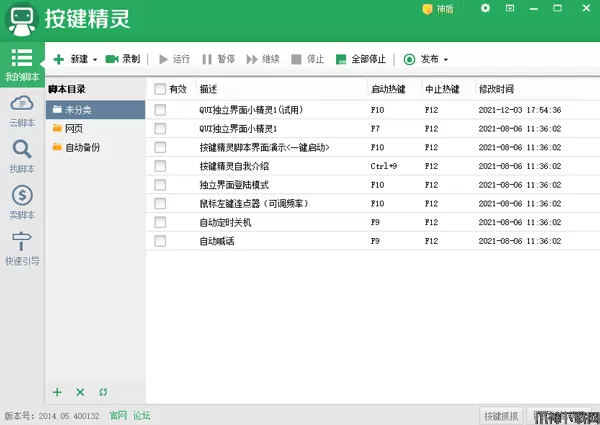Expand the 发布 publish dropdown
The height and width of the screenshot is (425, 600).
coord(446,60)
